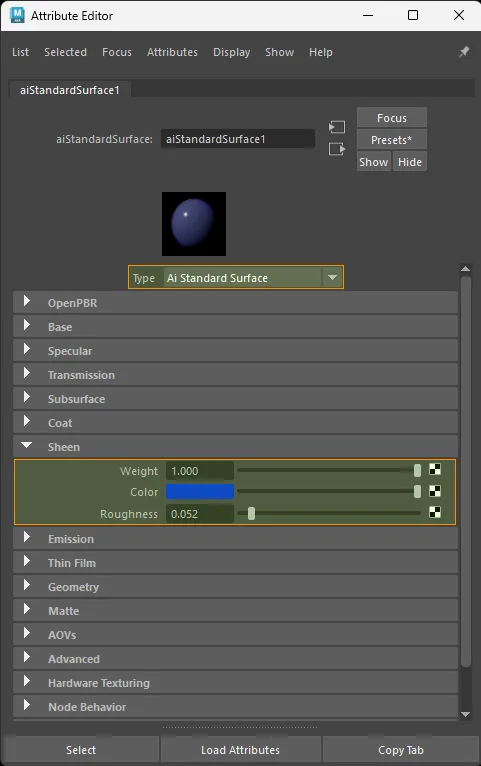Click the vertical scrollbar thumb
481x766 pixels.
click(466, 471)
